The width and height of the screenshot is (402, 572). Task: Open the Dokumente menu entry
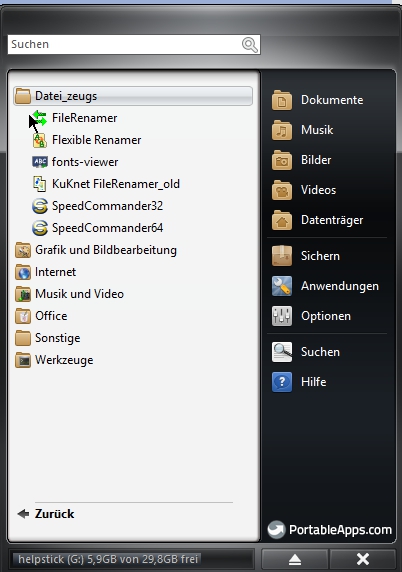pos(328,100)
